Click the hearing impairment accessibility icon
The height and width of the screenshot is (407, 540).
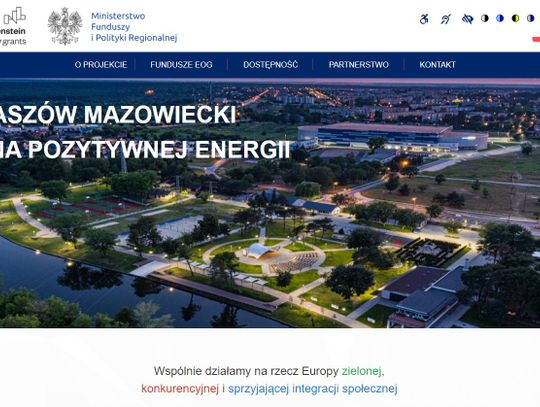tap(446, 19)
